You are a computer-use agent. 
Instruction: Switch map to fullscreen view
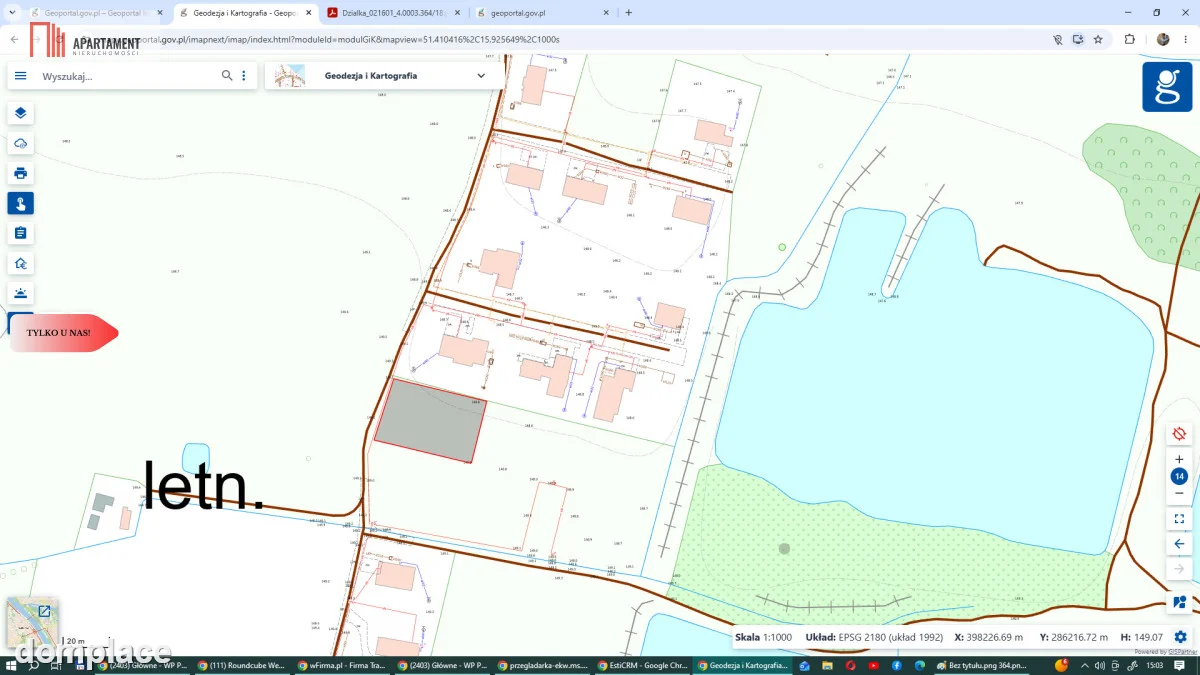pos(1179,519)
